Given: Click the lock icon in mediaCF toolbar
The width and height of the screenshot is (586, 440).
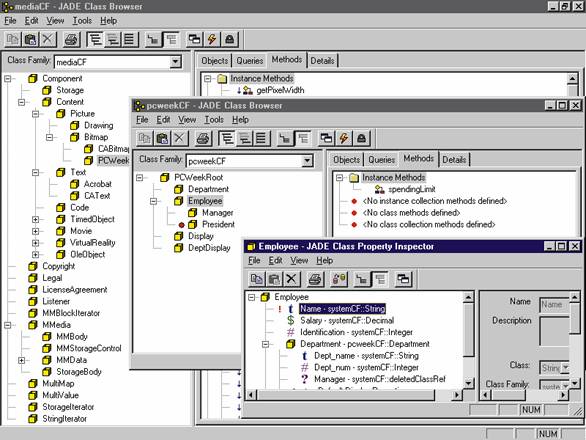Looking at the screenshot, I should click(229, 39).
